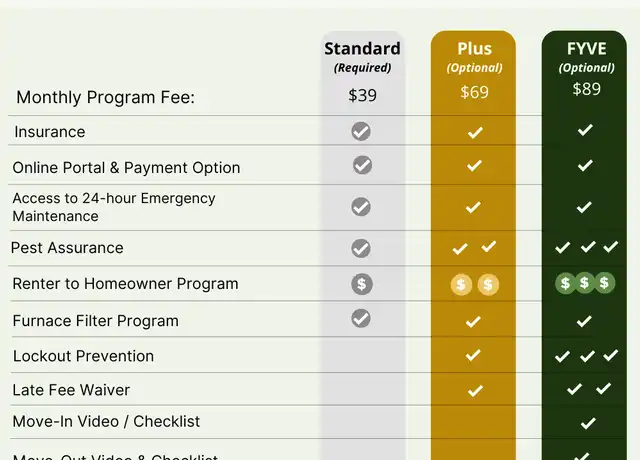Select the Standard (Required) plan header

(362, 57)
